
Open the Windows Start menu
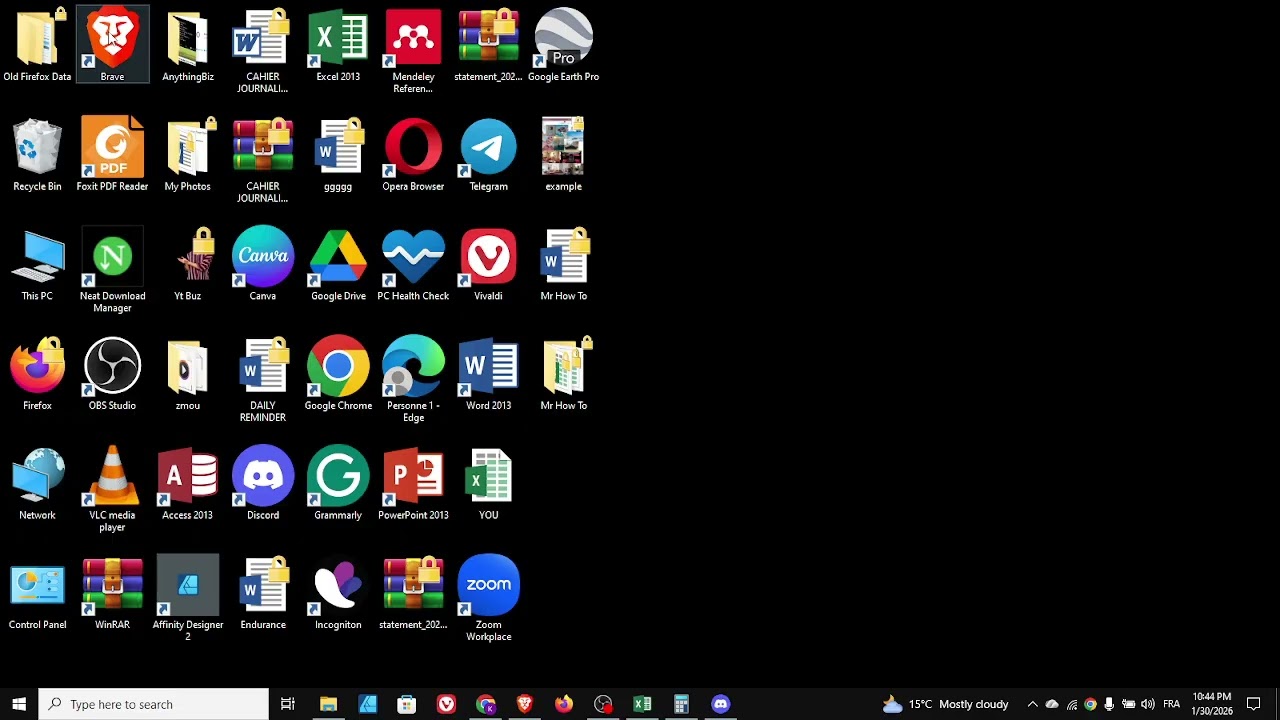click(19, 704)
